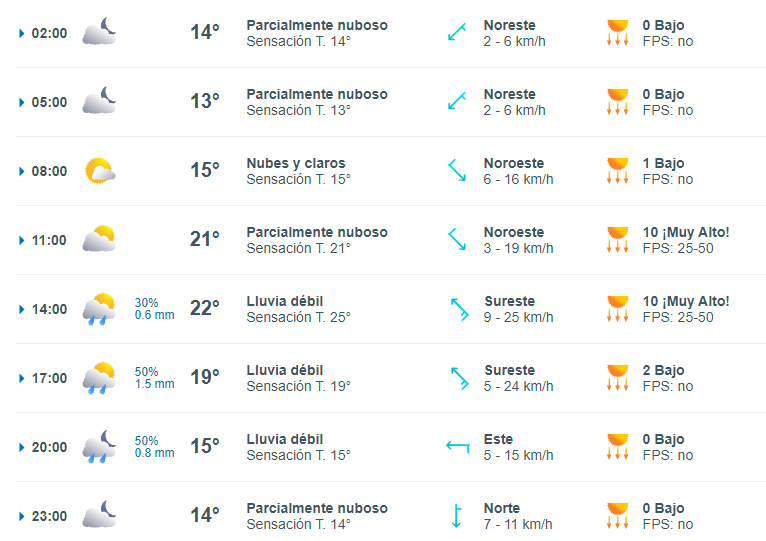
Task: Click the 20:00 night rain icon
Action: 99,447
